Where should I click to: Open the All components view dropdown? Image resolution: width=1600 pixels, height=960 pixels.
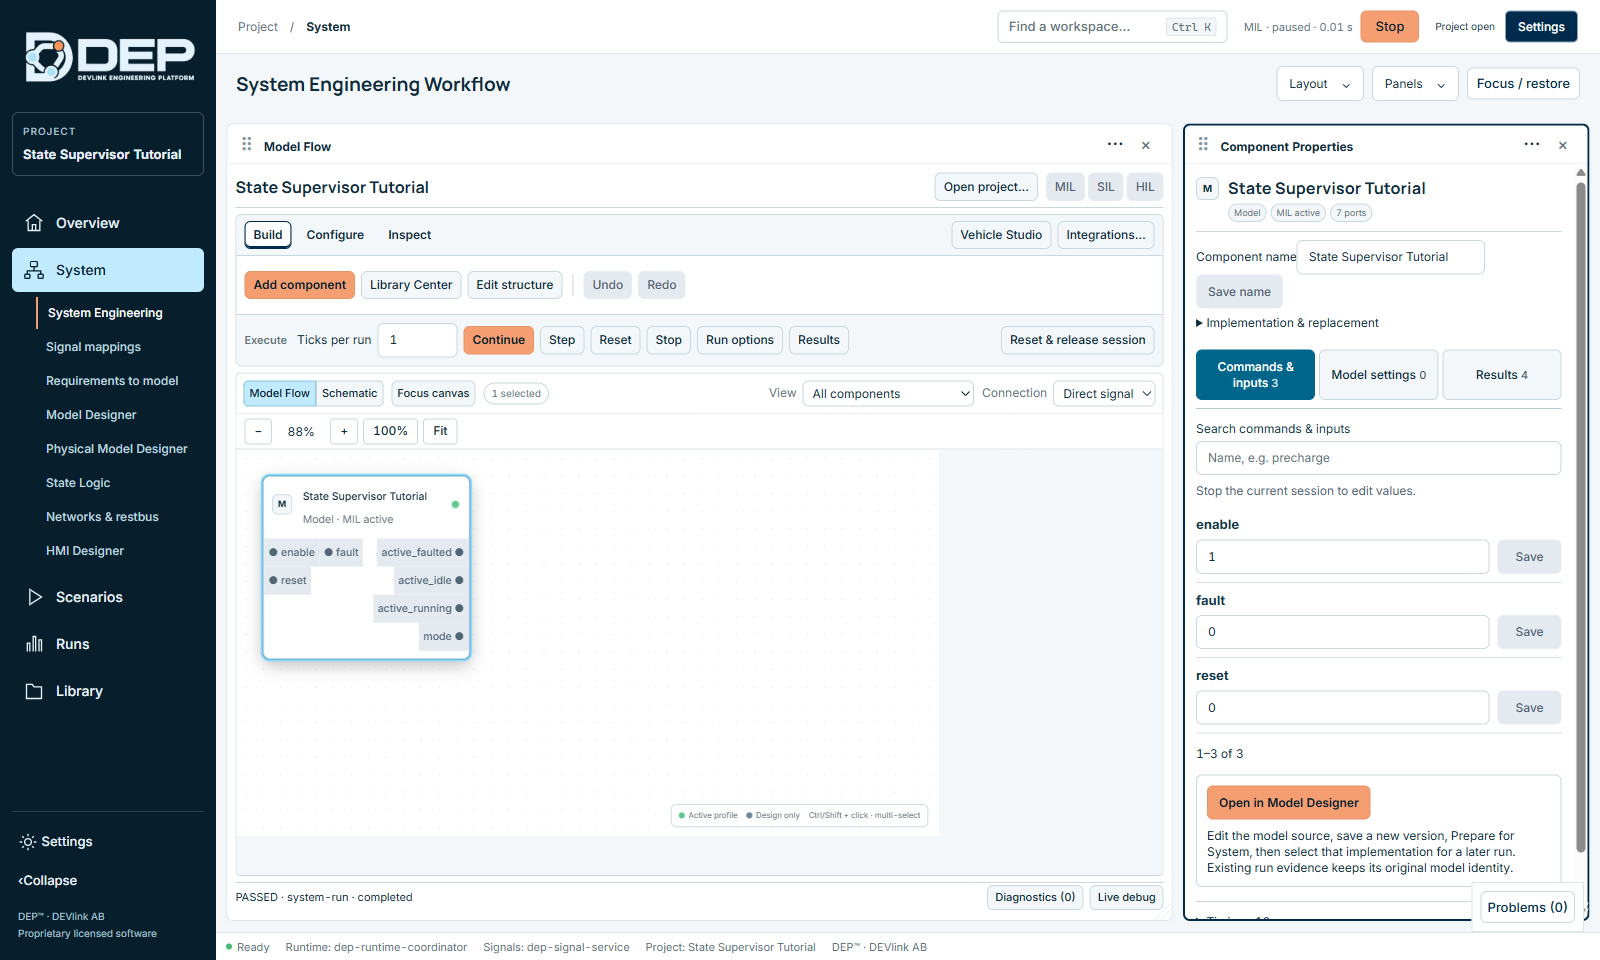point(888,394)
